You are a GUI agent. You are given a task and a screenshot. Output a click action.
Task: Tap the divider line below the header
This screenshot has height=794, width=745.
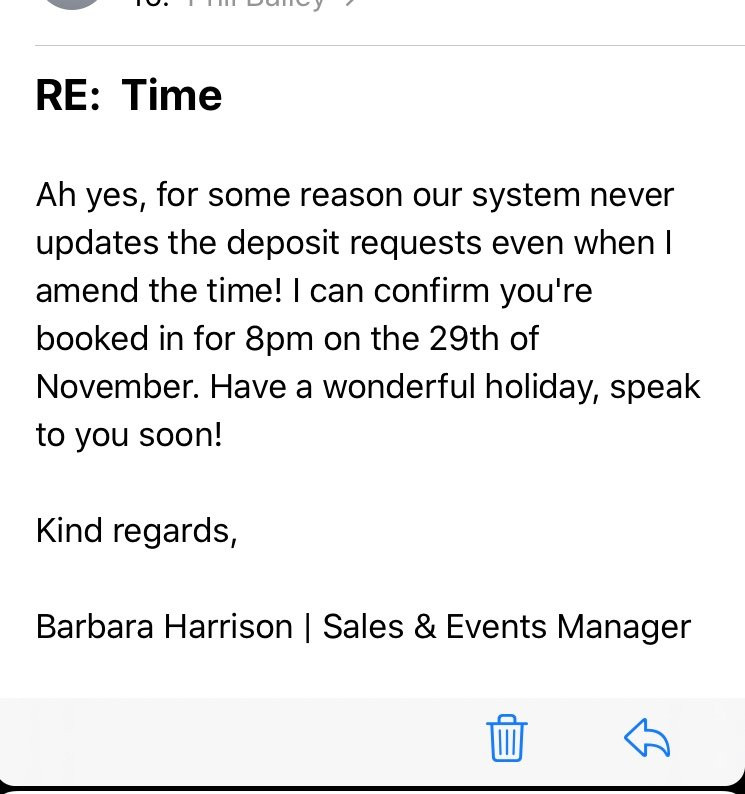click(390, 46)
